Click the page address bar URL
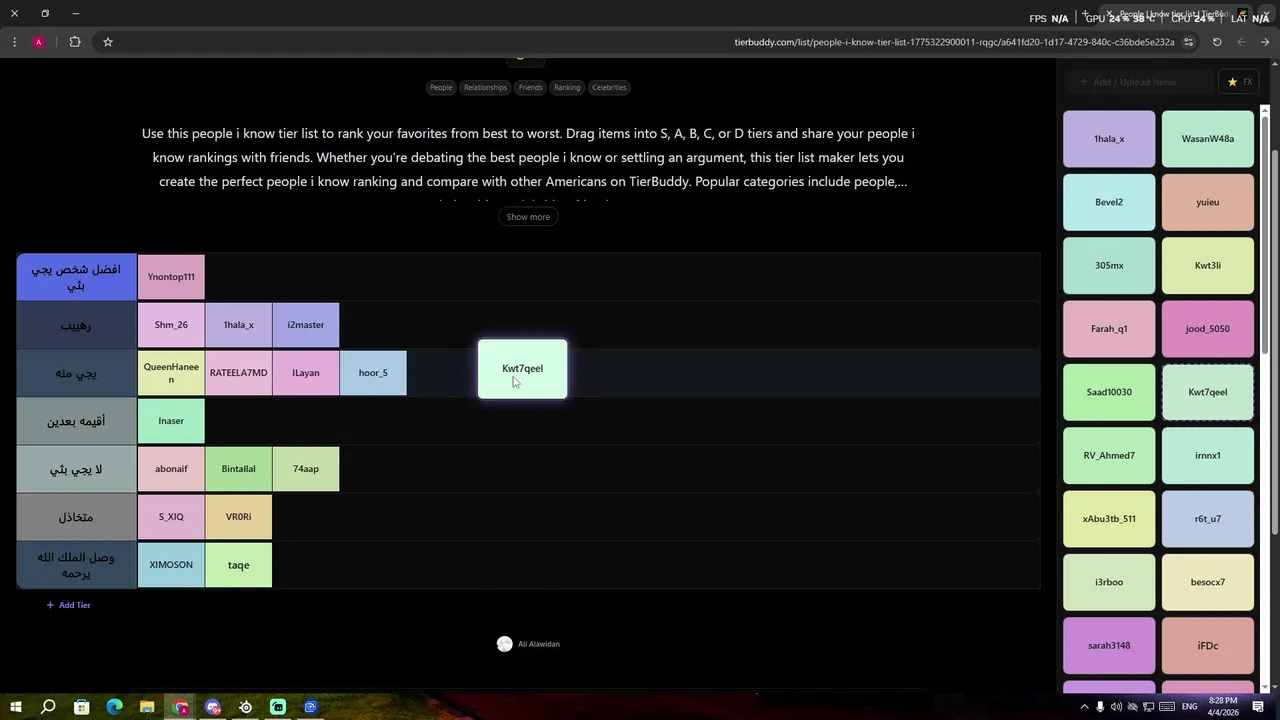 pyautogui.click(x=954, y=42)
